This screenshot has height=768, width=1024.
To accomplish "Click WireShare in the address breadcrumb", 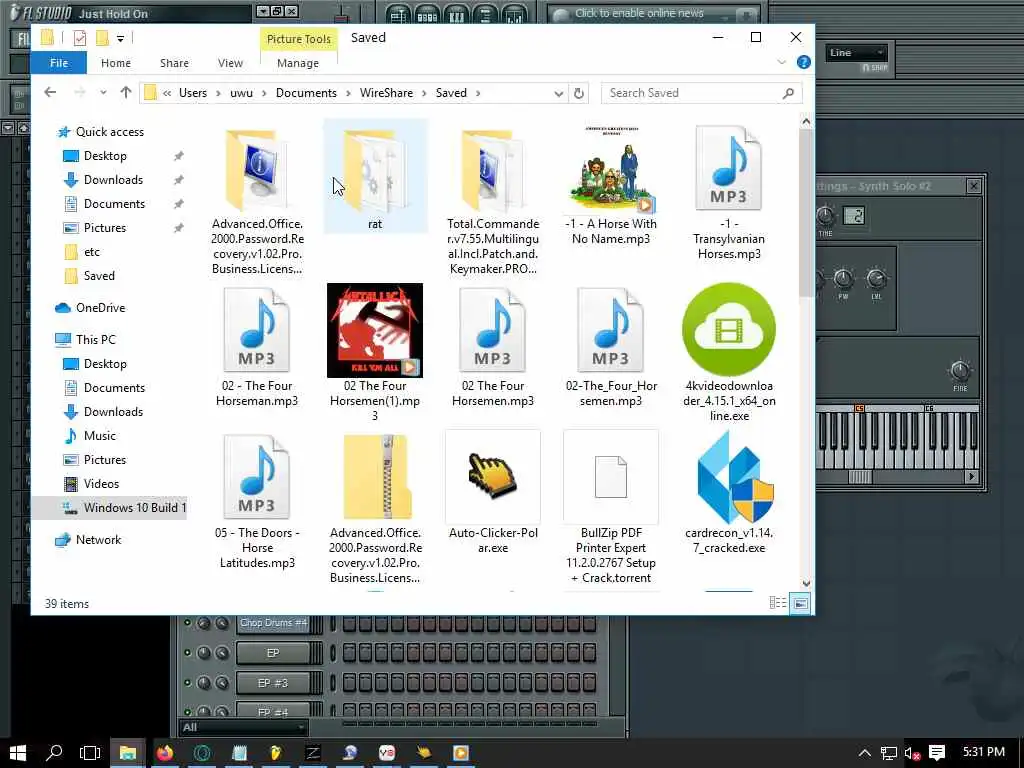I will point(386,93).
